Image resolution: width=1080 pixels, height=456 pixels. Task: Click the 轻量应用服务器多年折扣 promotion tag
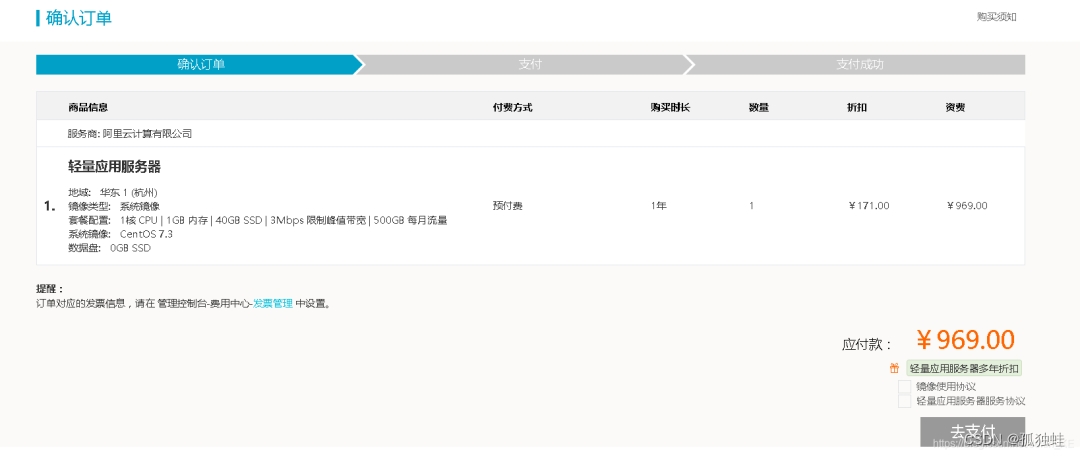click(x=963, y=369)
